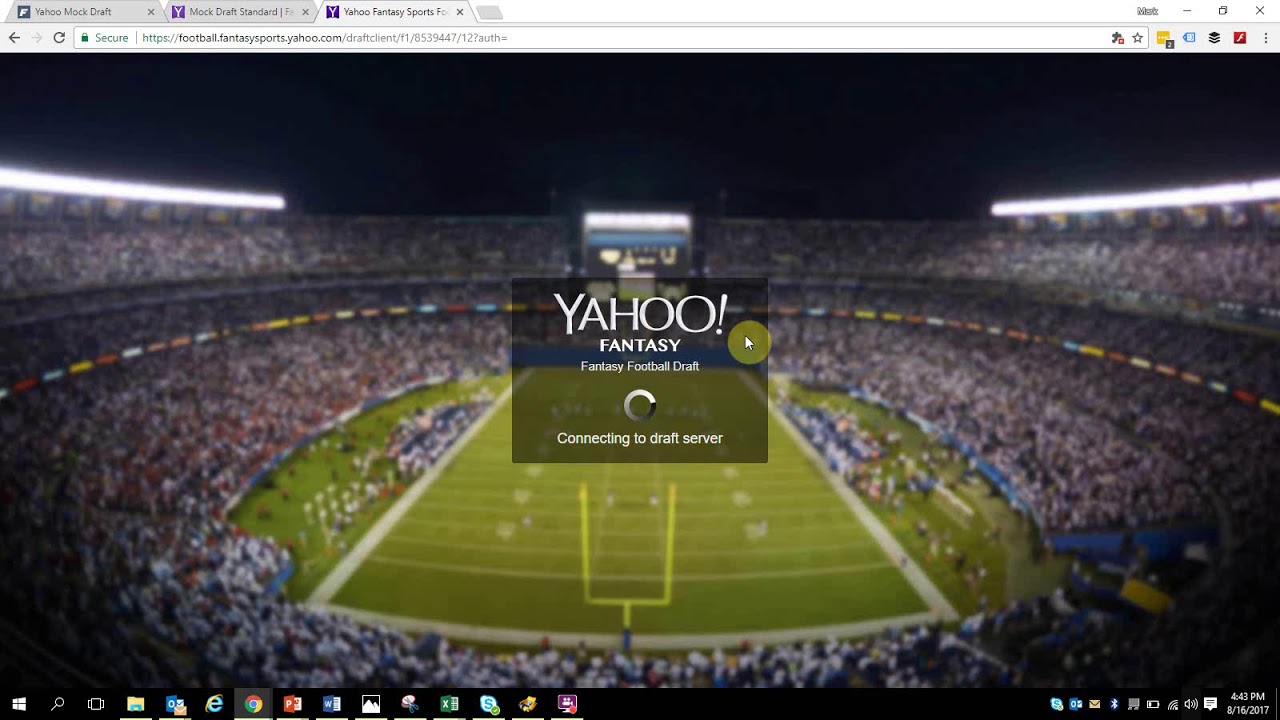The height and width of the screenshot is (720, 1280).
Task: View site security info via Secure padlock
Action: coord(105,38)
